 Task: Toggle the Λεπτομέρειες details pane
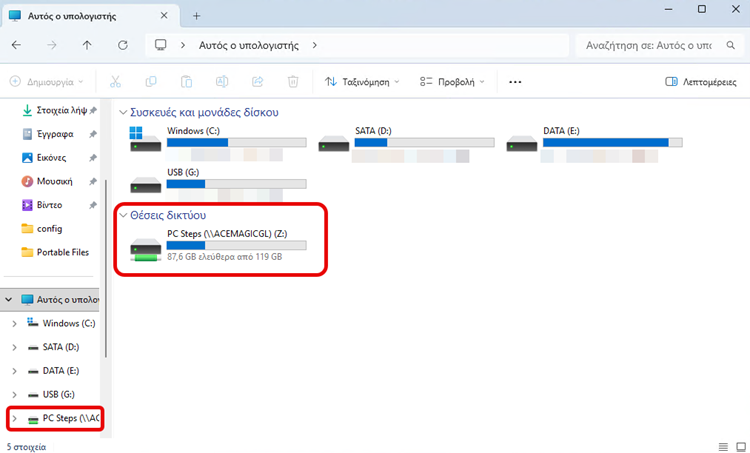(x=701, y=82)
